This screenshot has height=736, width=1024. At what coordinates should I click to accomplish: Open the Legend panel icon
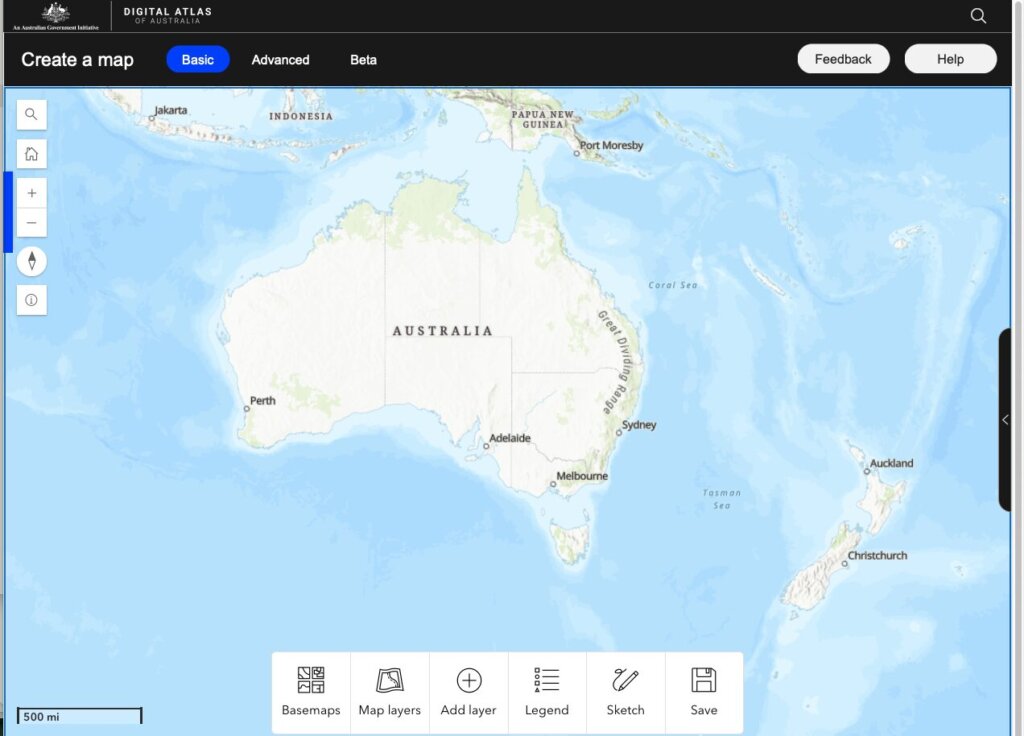(546, 680)
